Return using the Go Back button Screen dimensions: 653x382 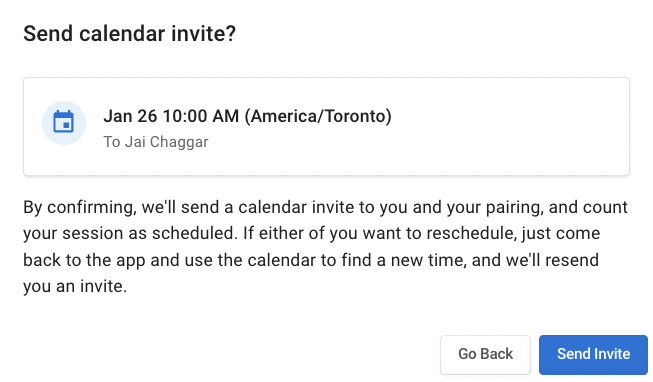485,354
